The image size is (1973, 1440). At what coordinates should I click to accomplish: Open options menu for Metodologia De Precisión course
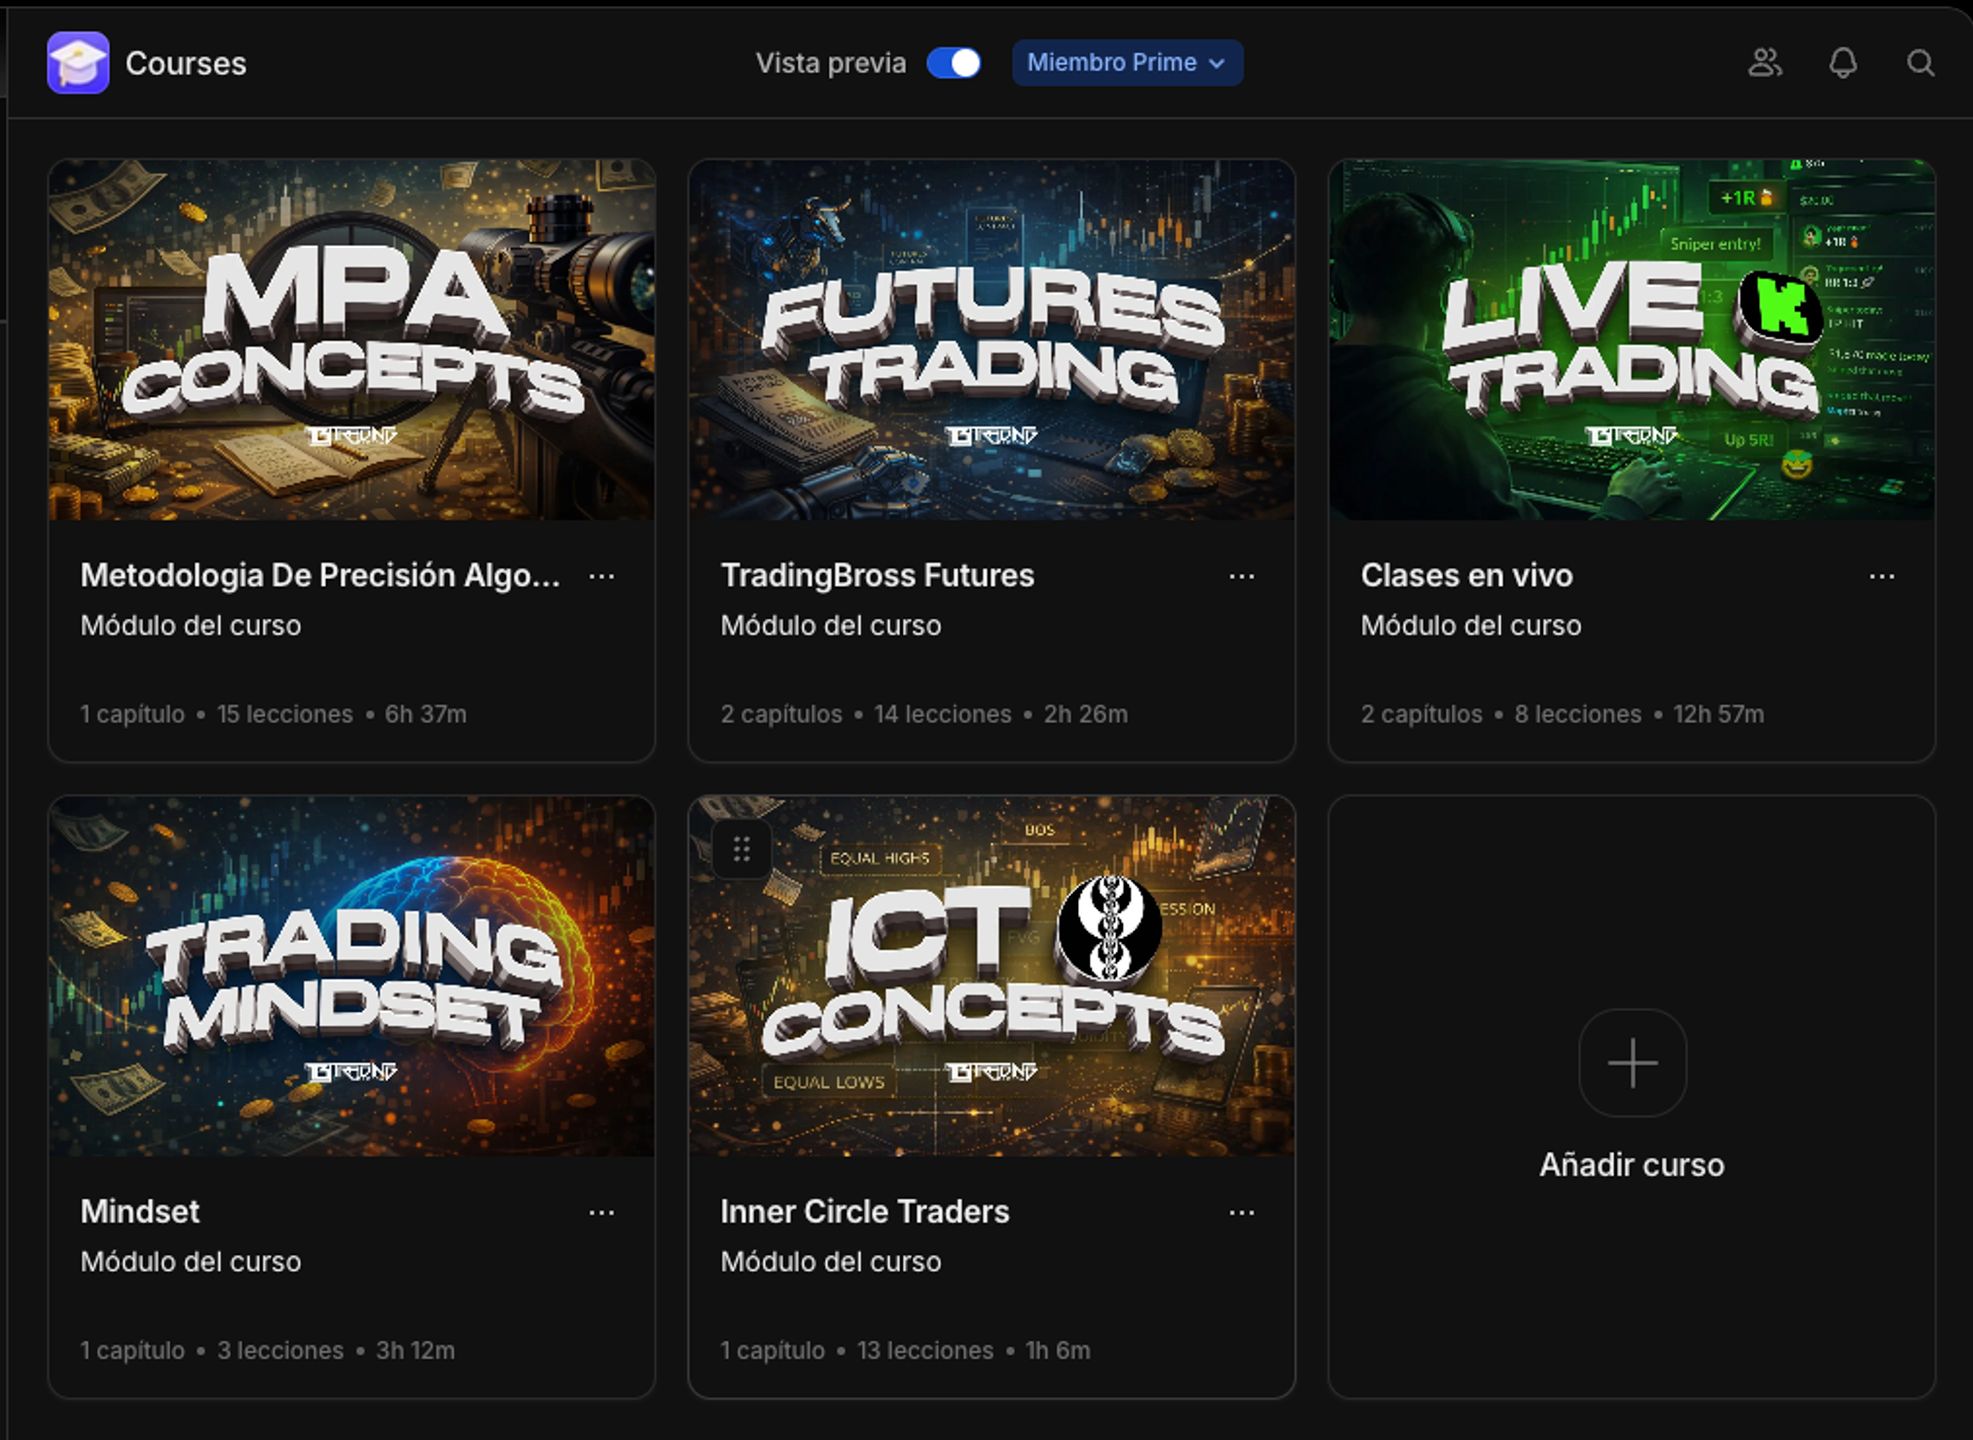point(602,576)
